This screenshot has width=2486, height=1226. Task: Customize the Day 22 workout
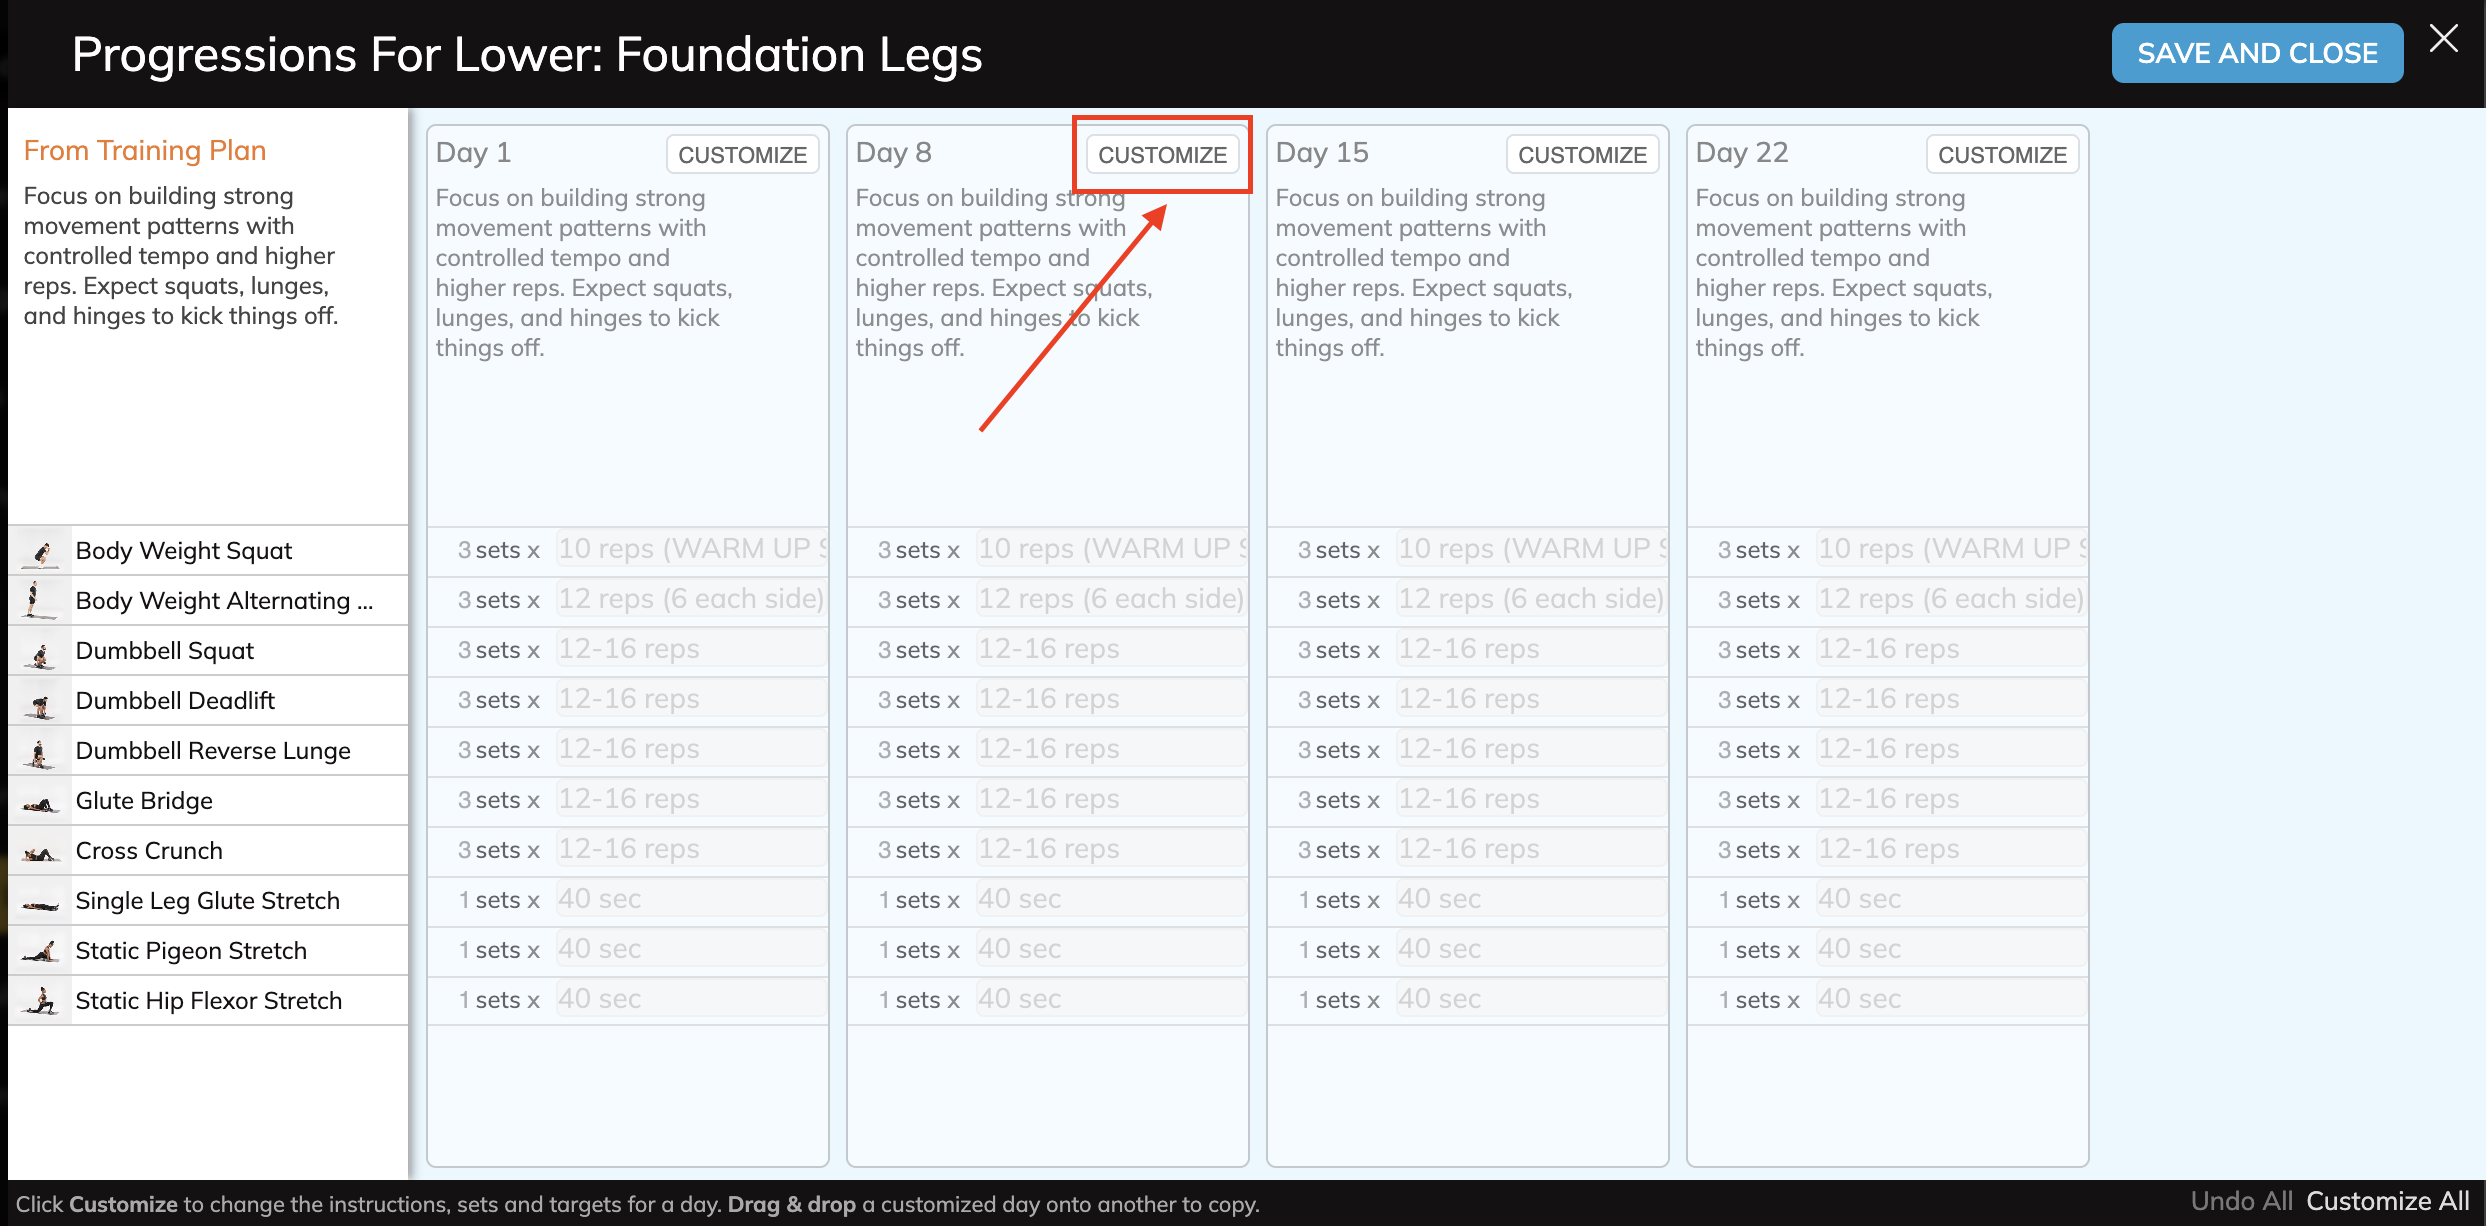[2003, 153]
